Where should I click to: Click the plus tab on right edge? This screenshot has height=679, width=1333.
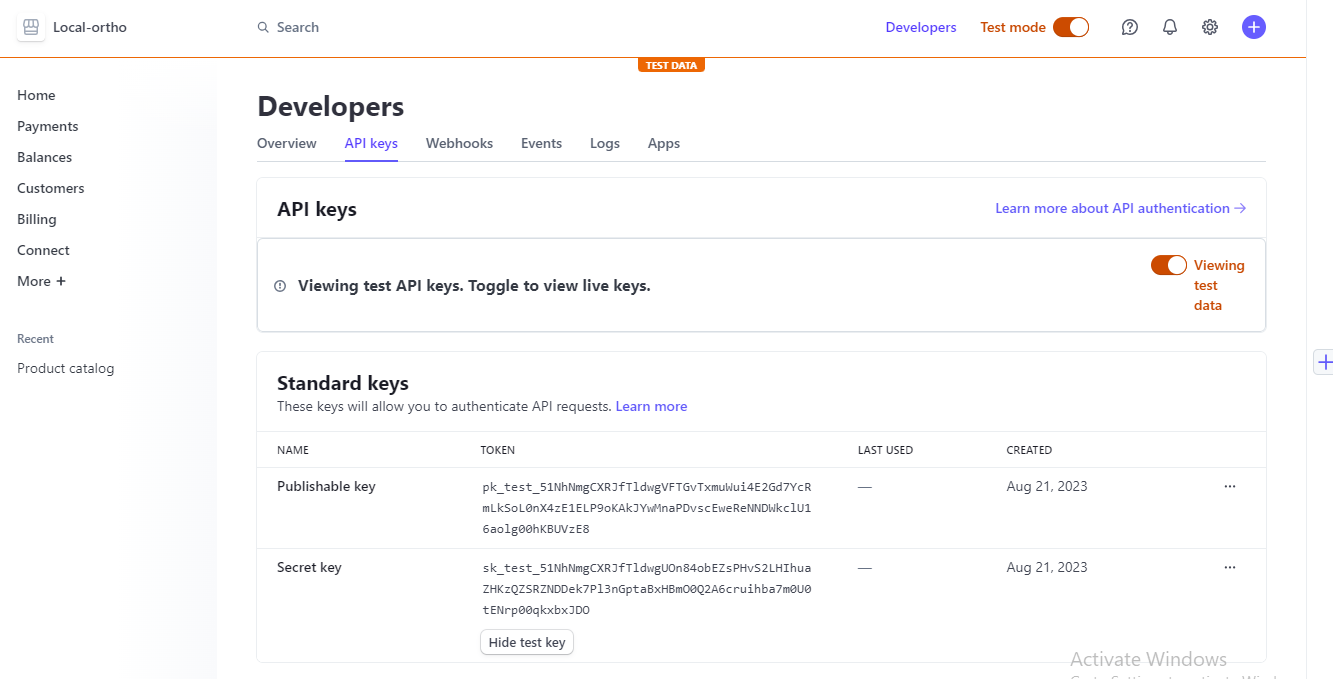(1324, 362)
